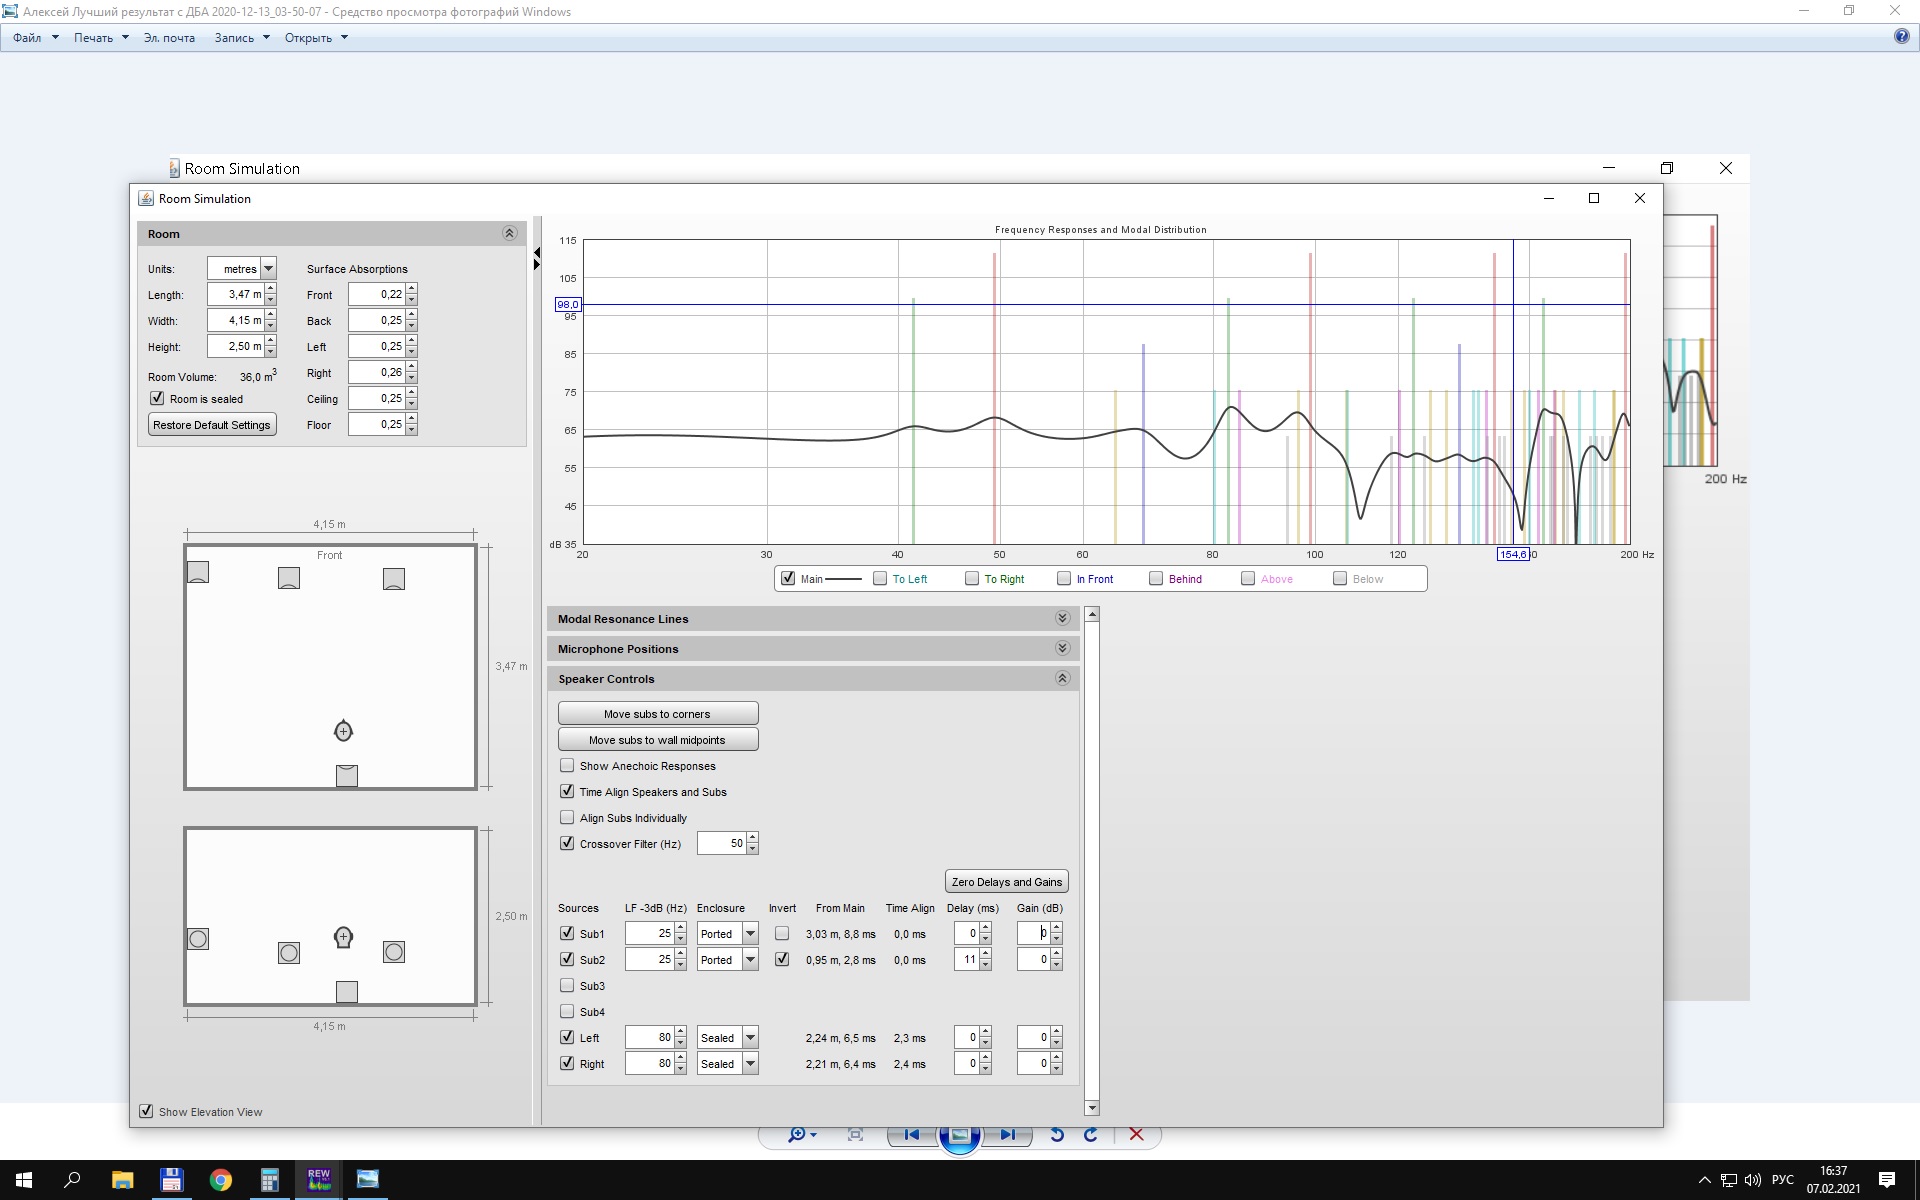Click the 154,6 Hz frequency cursor label

[x=1512, y=554]
